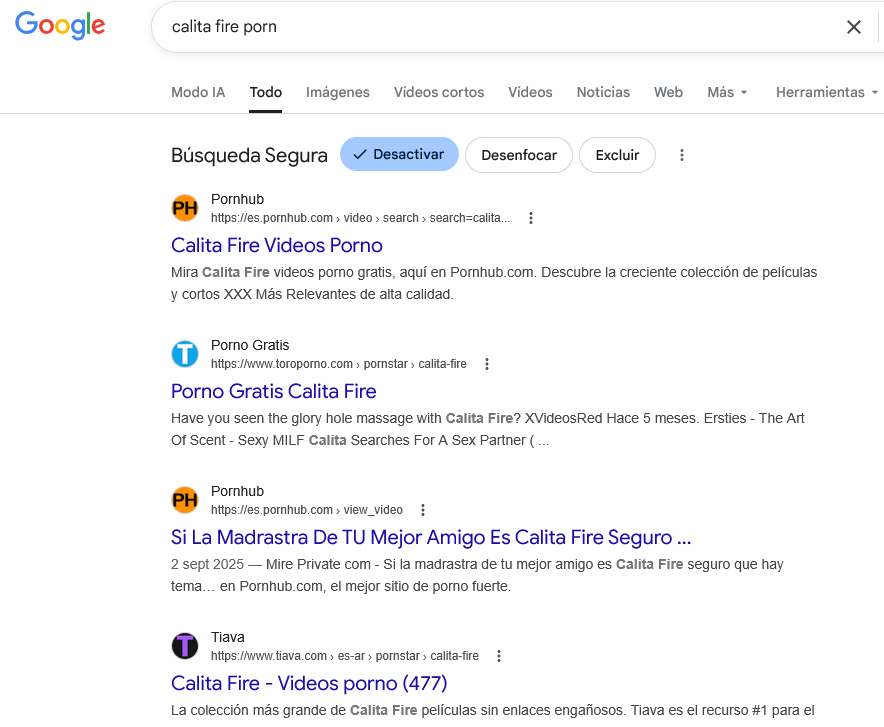Open the Más dropdown
884x727 pixels.
click(x=726, y=92)
